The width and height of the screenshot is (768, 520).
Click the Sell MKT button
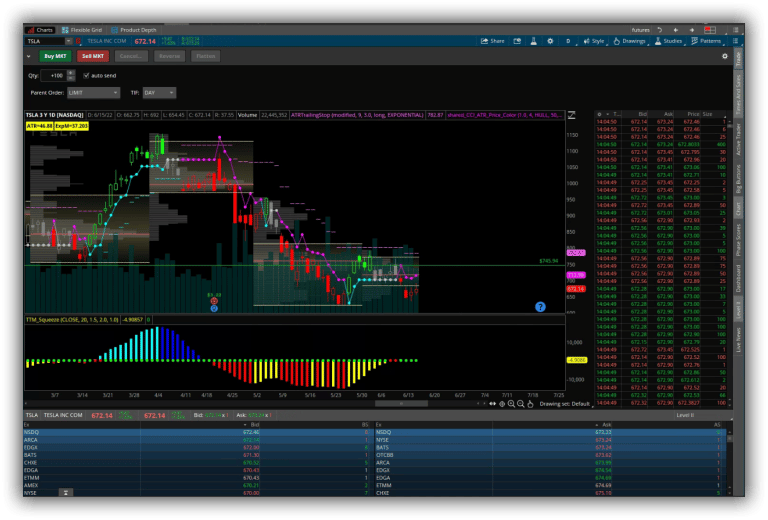point(95,56)
